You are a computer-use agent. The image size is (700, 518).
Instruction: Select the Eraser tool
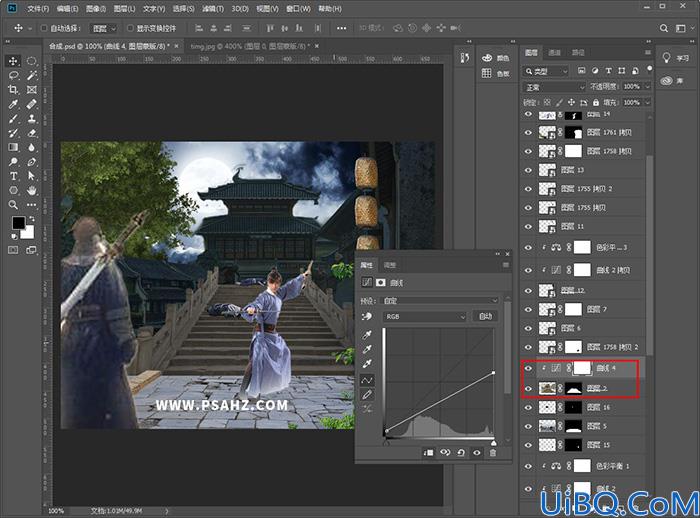pos(31,133)
